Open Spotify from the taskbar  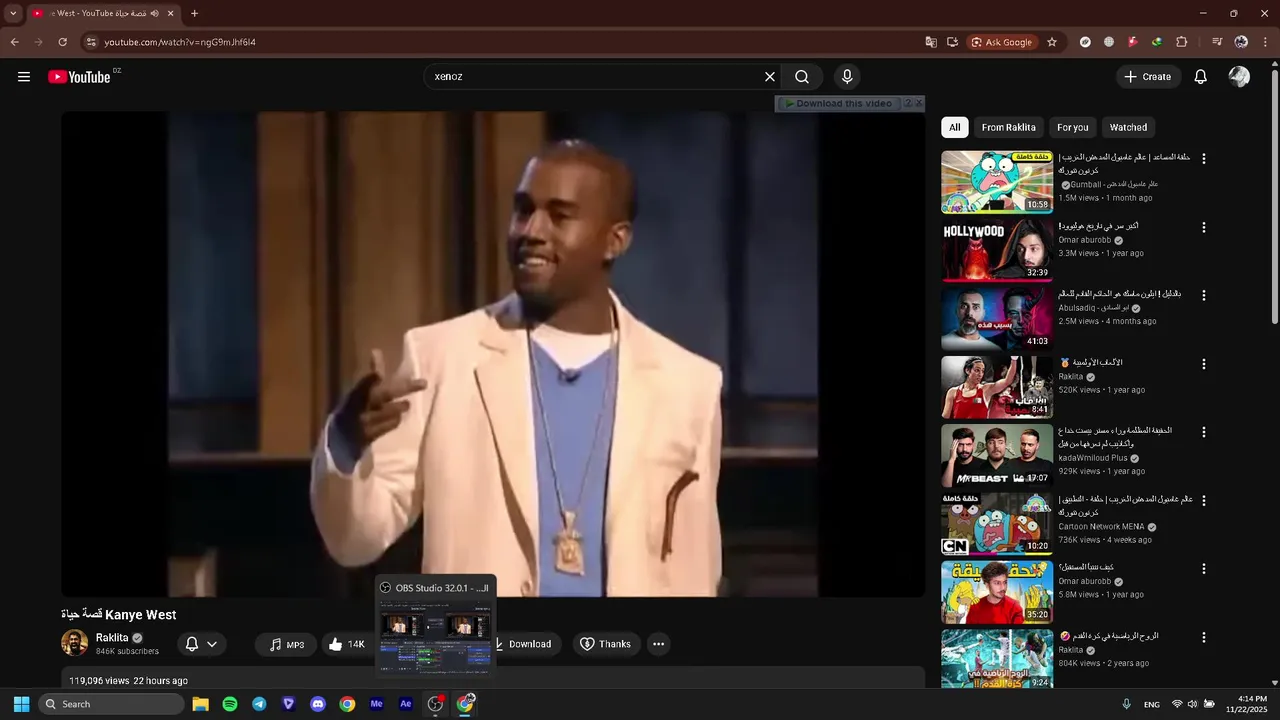(x=230, y=704)
